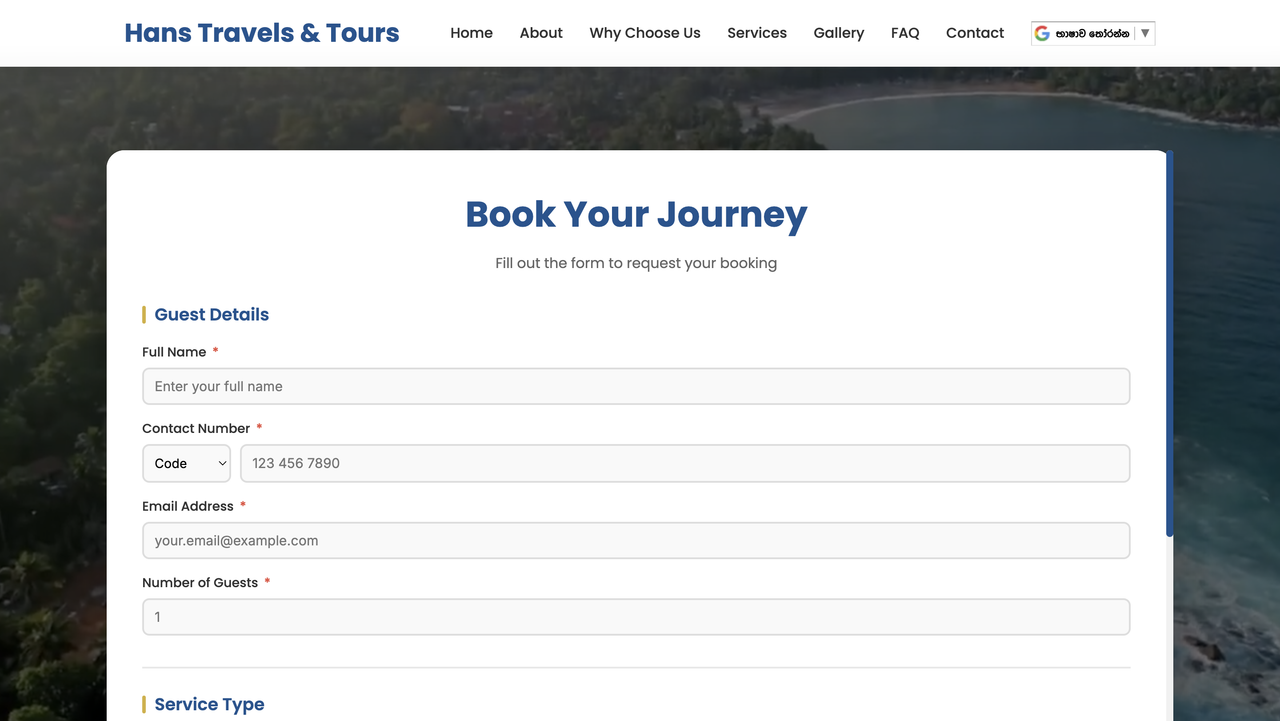Image resolution: width=1280 pixels, height=721 pixels.
Task: Click the Service Type section heading
Action: pos(209,704)
